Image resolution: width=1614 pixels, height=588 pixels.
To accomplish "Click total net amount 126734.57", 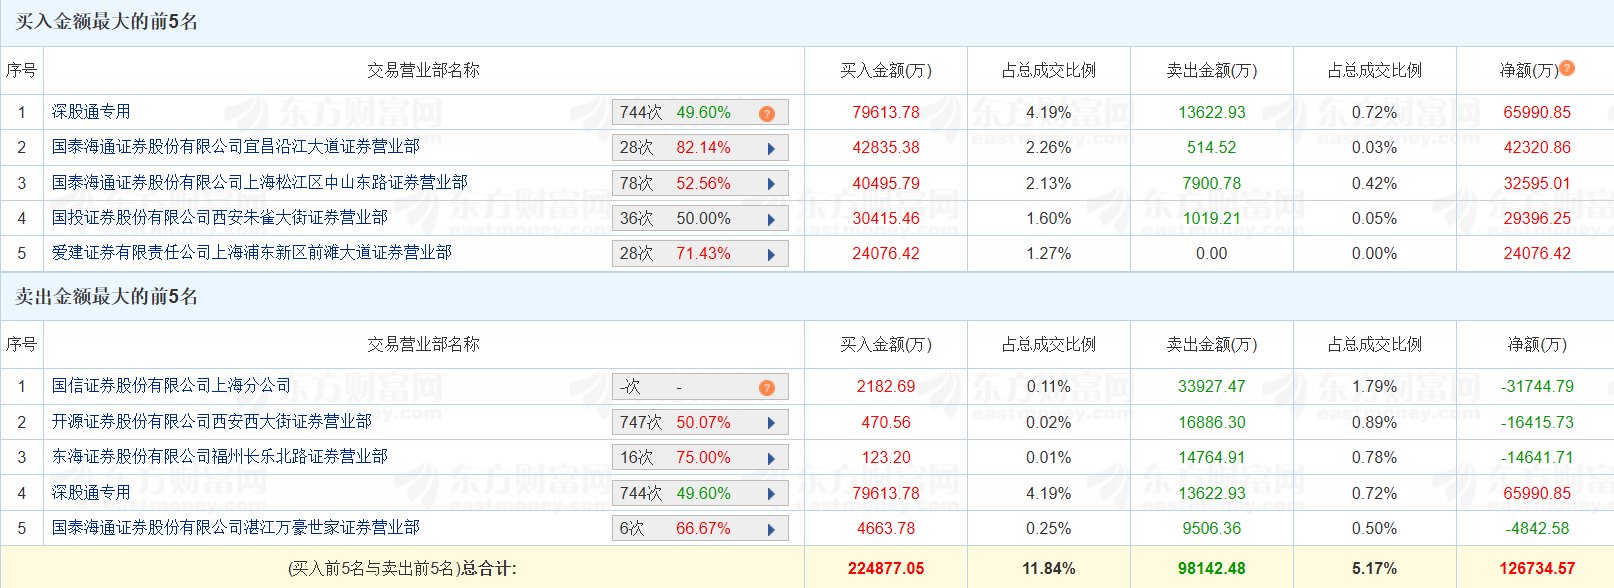I will 1537,569.
